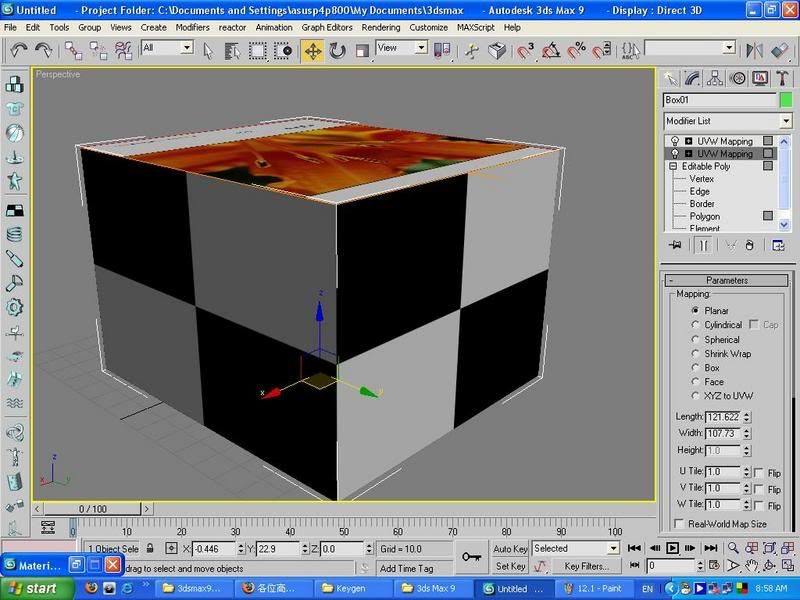Activate the Select Object arrow tool

point(208,51)
